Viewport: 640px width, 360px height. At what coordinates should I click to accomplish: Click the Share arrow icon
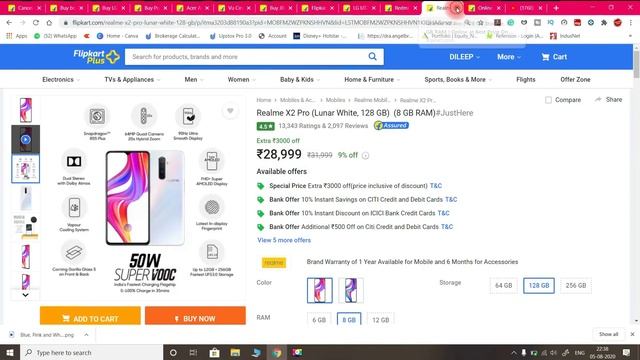(x=598, y=100)
